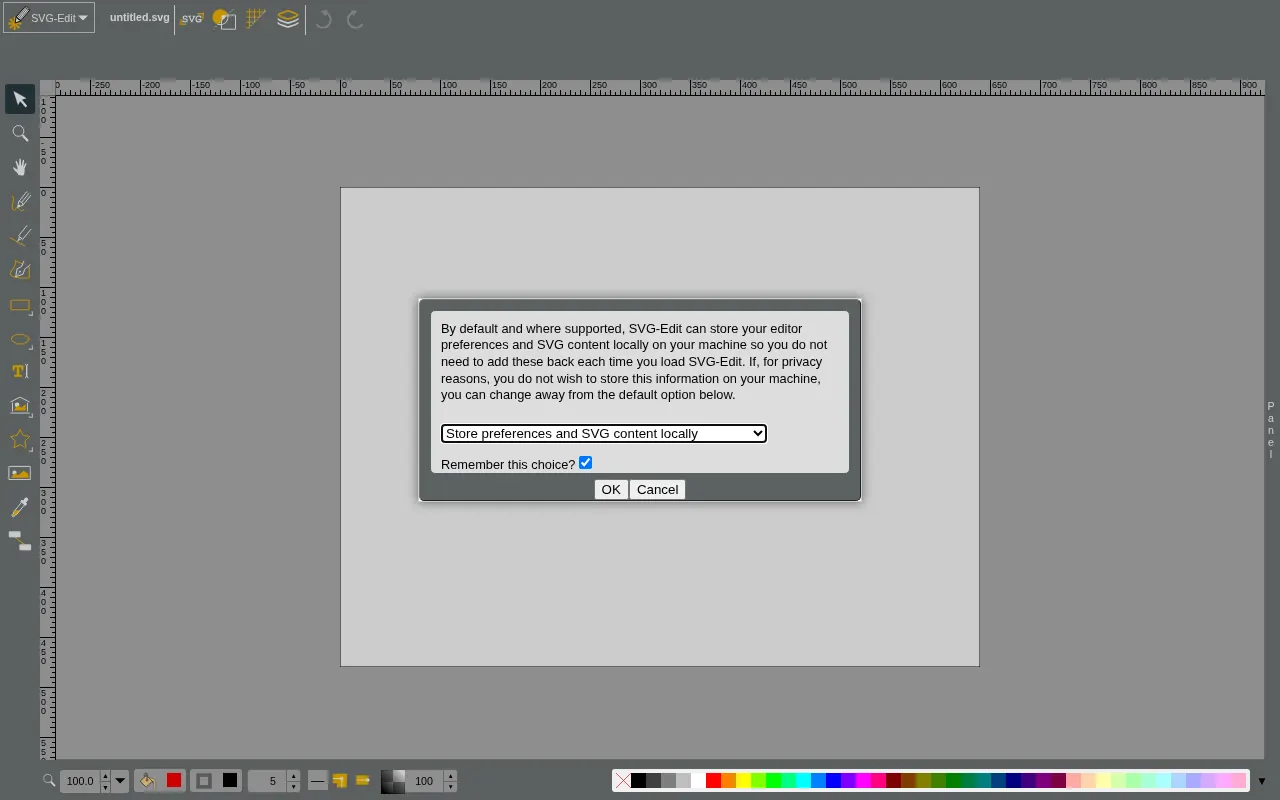Open the side Panel handle

pyautogui.click(x=1271, y=430)
